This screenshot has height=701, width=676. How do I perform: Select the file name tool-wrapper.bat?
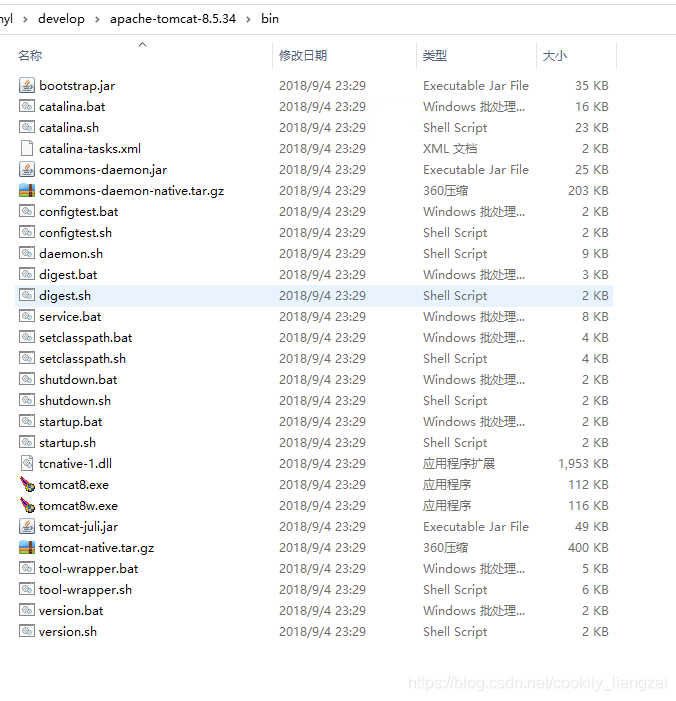[x=89, y=569]
